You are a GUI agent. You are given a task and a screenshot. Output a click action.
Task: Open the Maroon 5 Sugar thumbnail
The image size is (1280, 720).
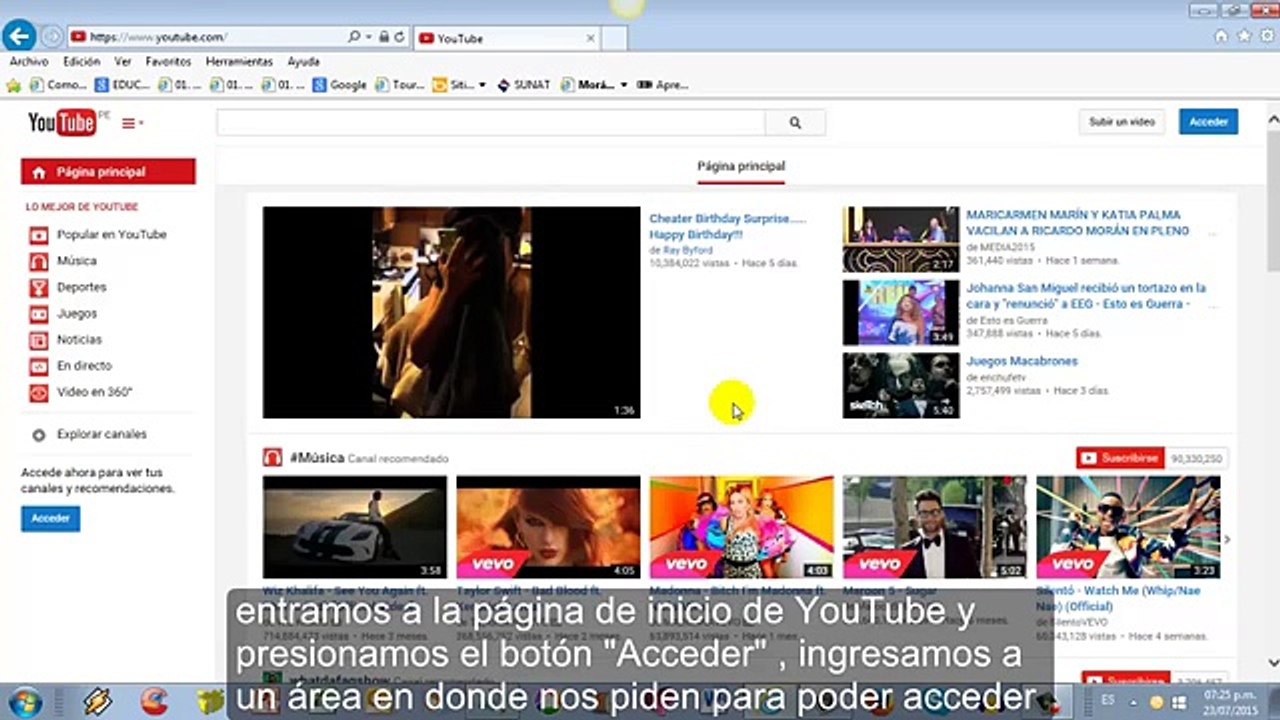point(934,527)
